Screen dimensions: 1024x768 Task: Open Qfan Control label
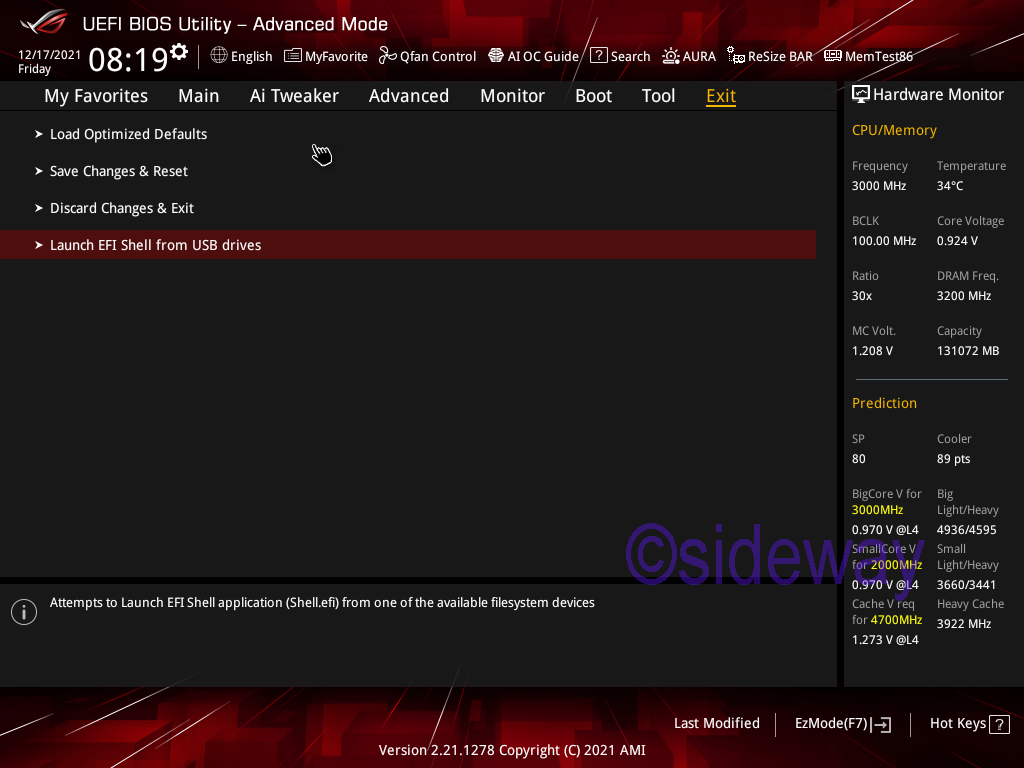(438, 57)
